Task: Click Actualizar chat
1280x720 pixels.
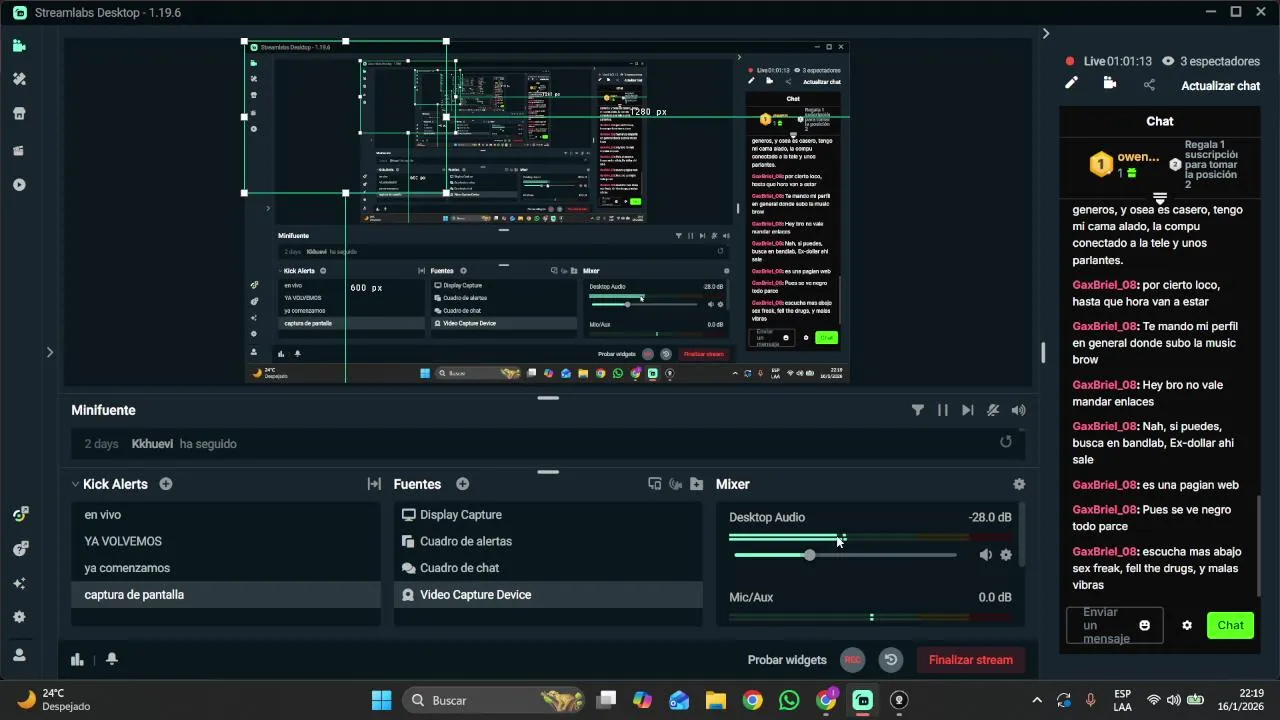Action: (x=1220, y=86)
